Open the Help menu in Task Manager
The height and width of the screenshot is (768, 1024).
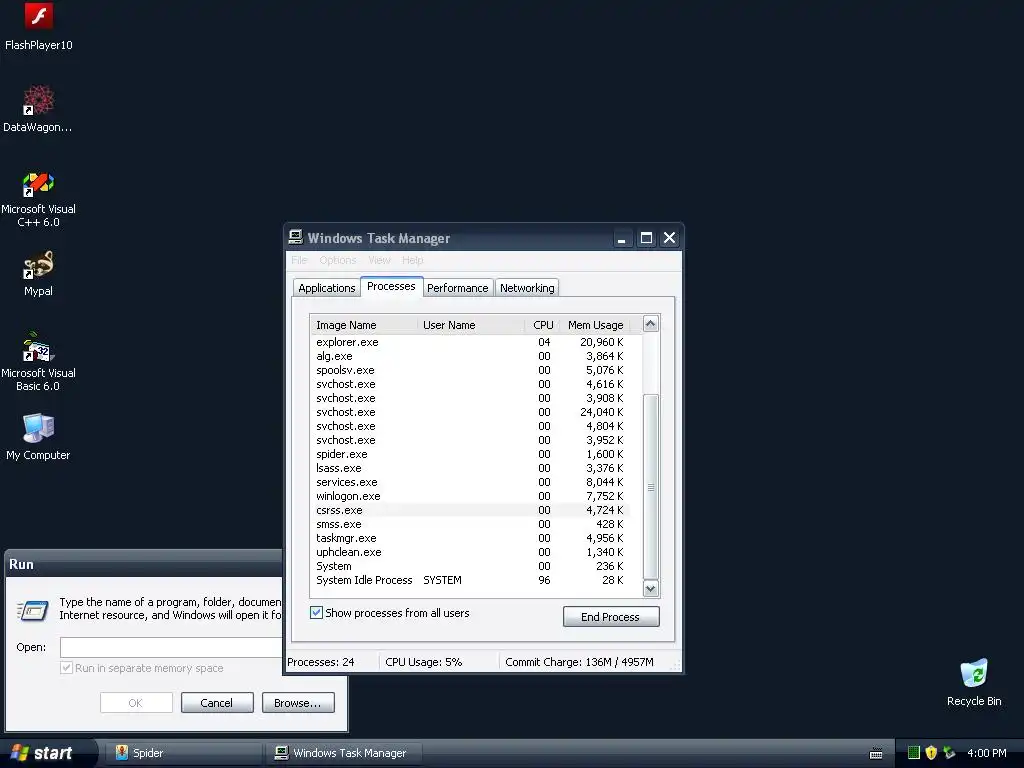tap(413, 260)
